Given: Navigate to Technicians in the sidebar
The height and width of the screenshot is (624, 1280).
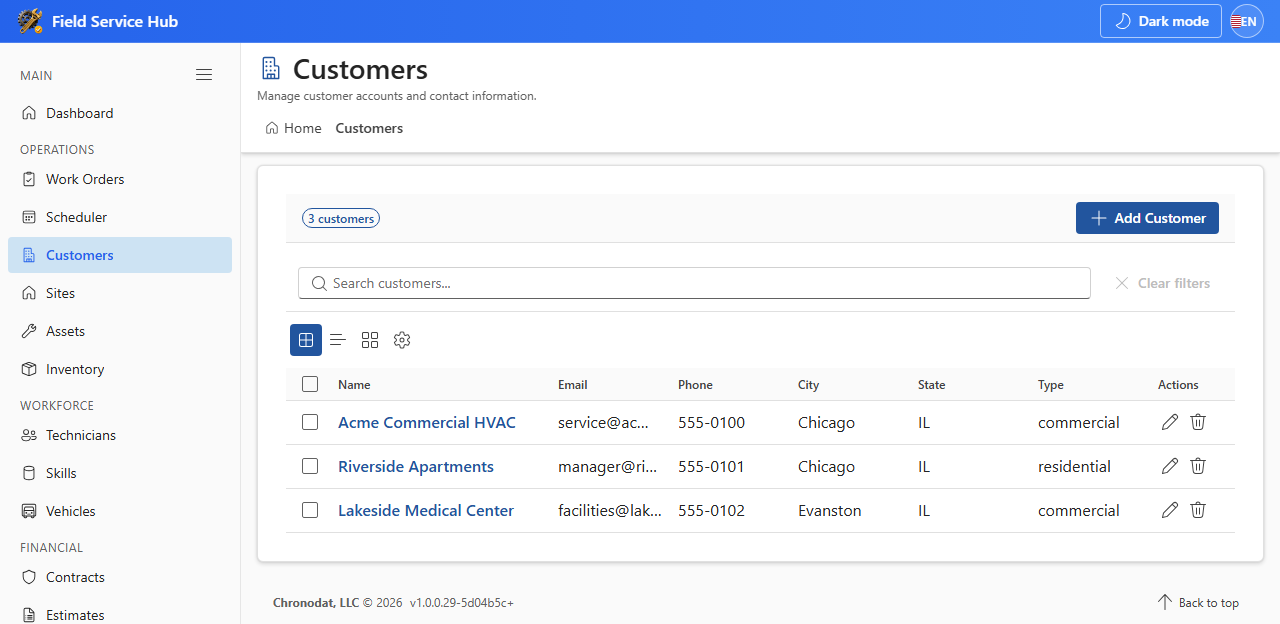Looking at the screenshot, I should point(120,435).
